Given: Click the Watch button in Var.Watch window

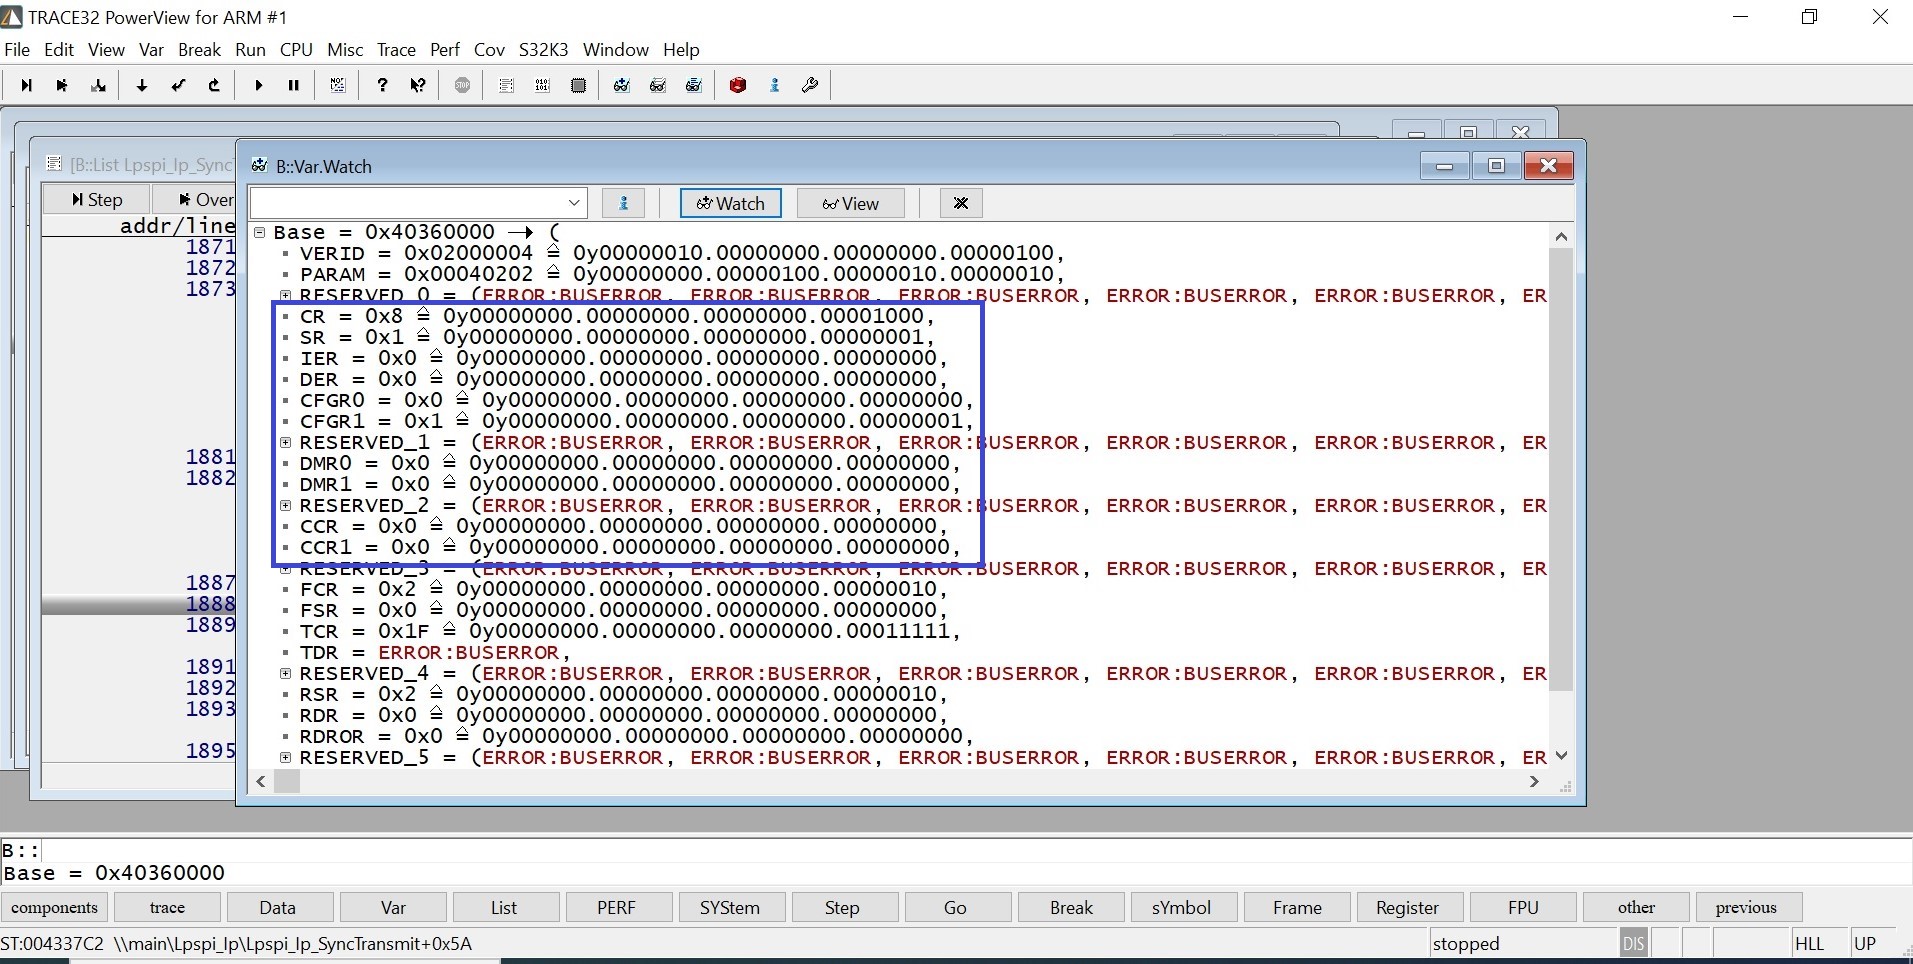Looking at the screenshot, I should click(731, 203).
